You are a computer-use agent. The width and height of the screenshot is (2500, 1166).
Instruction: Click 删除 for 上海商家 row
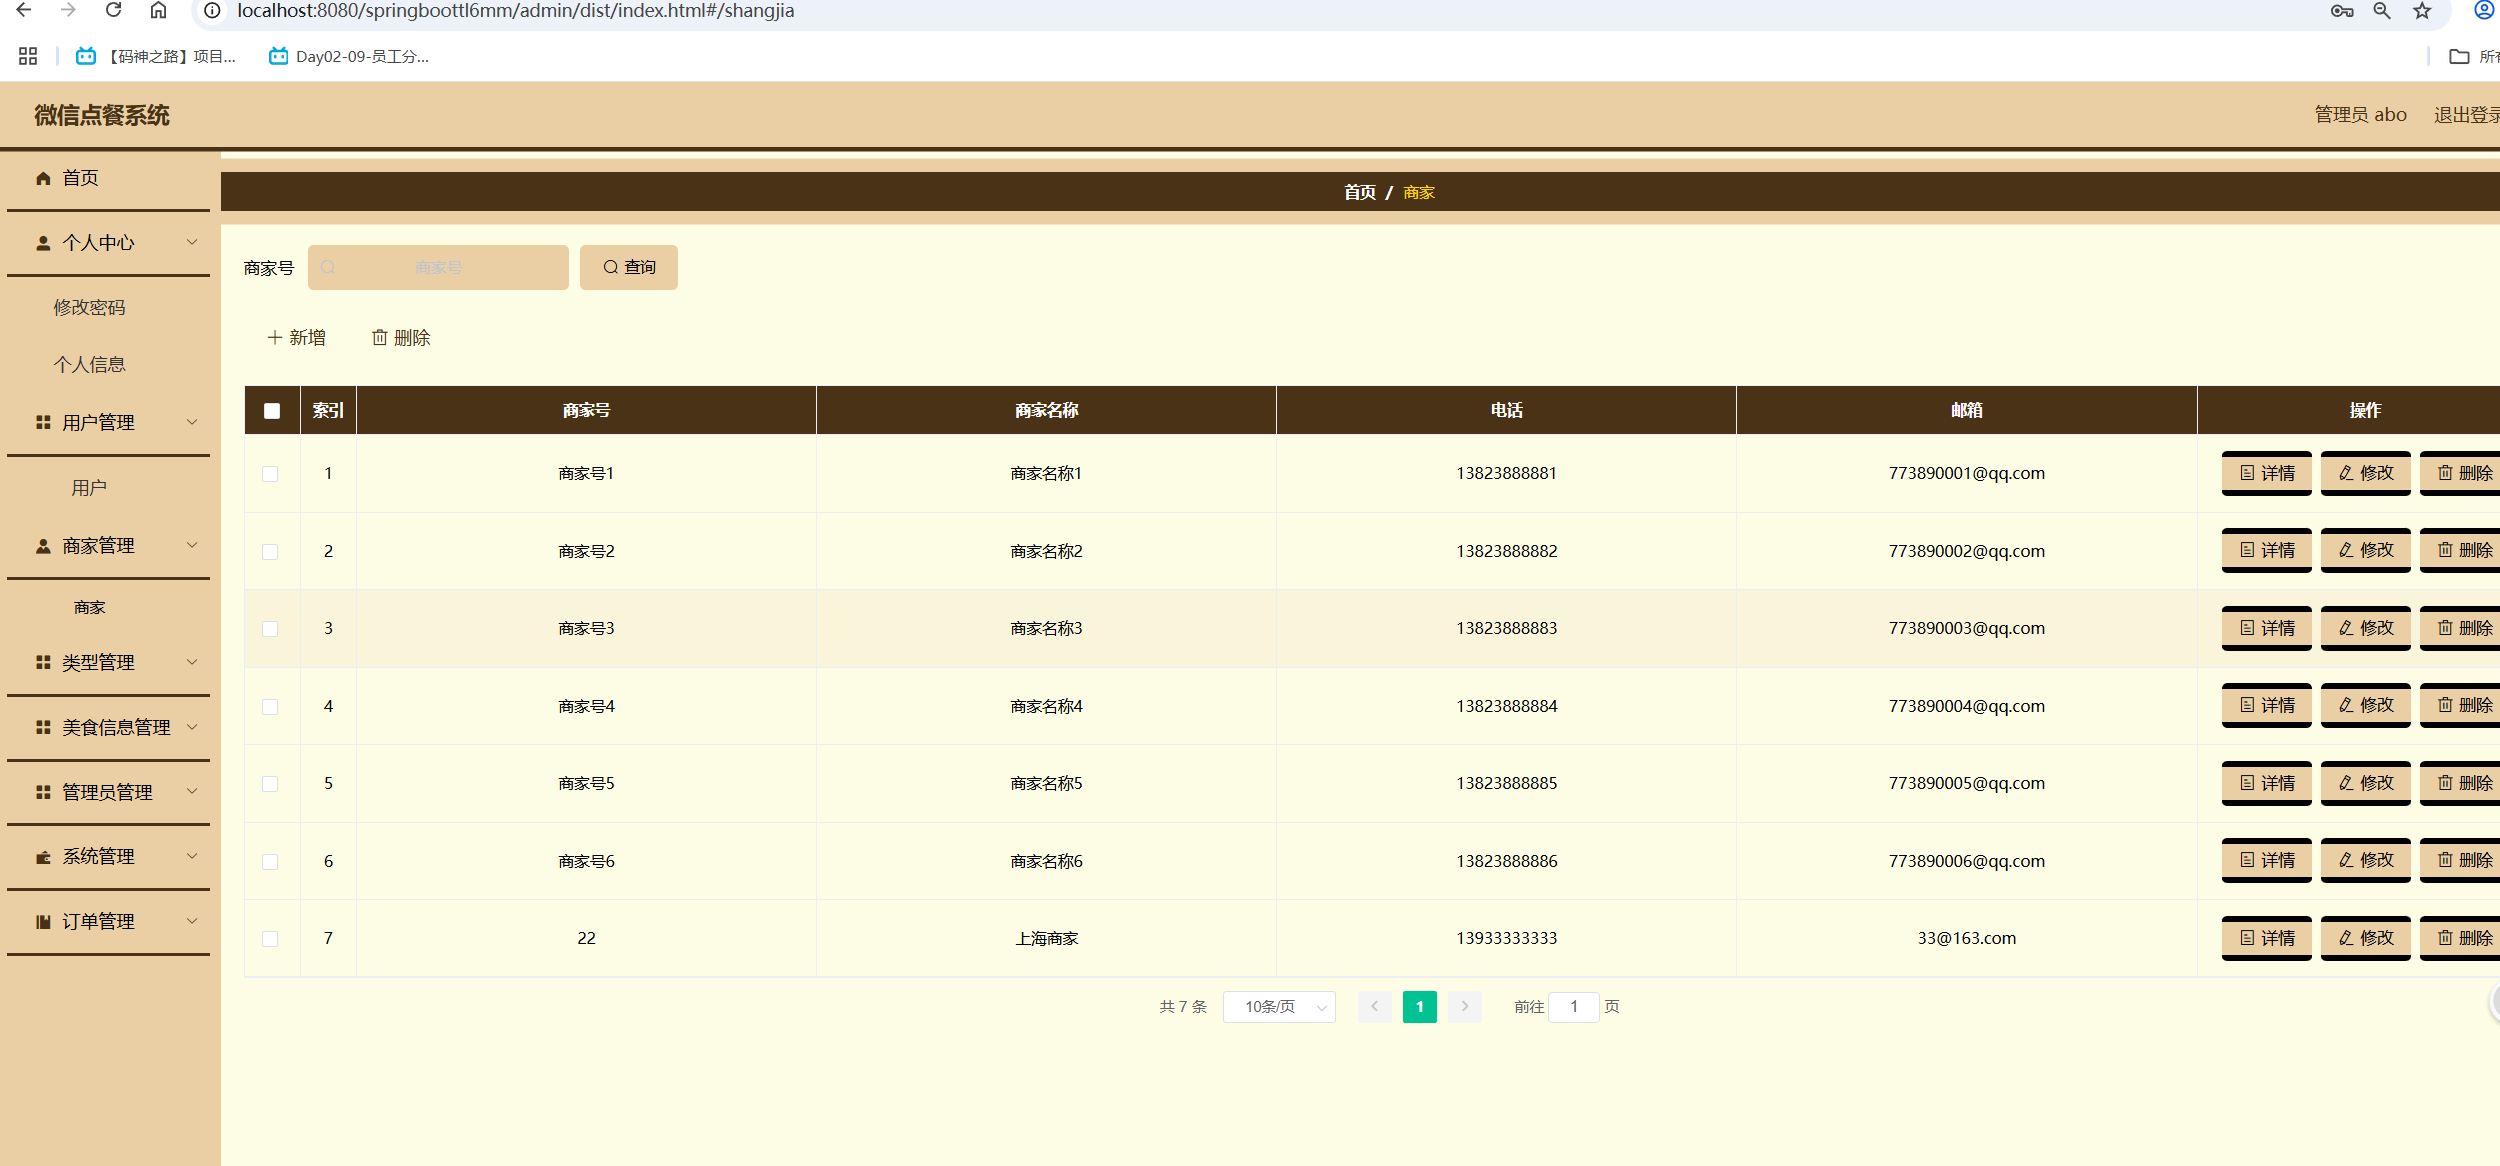pyautogui.click(x=2461, y=938)
